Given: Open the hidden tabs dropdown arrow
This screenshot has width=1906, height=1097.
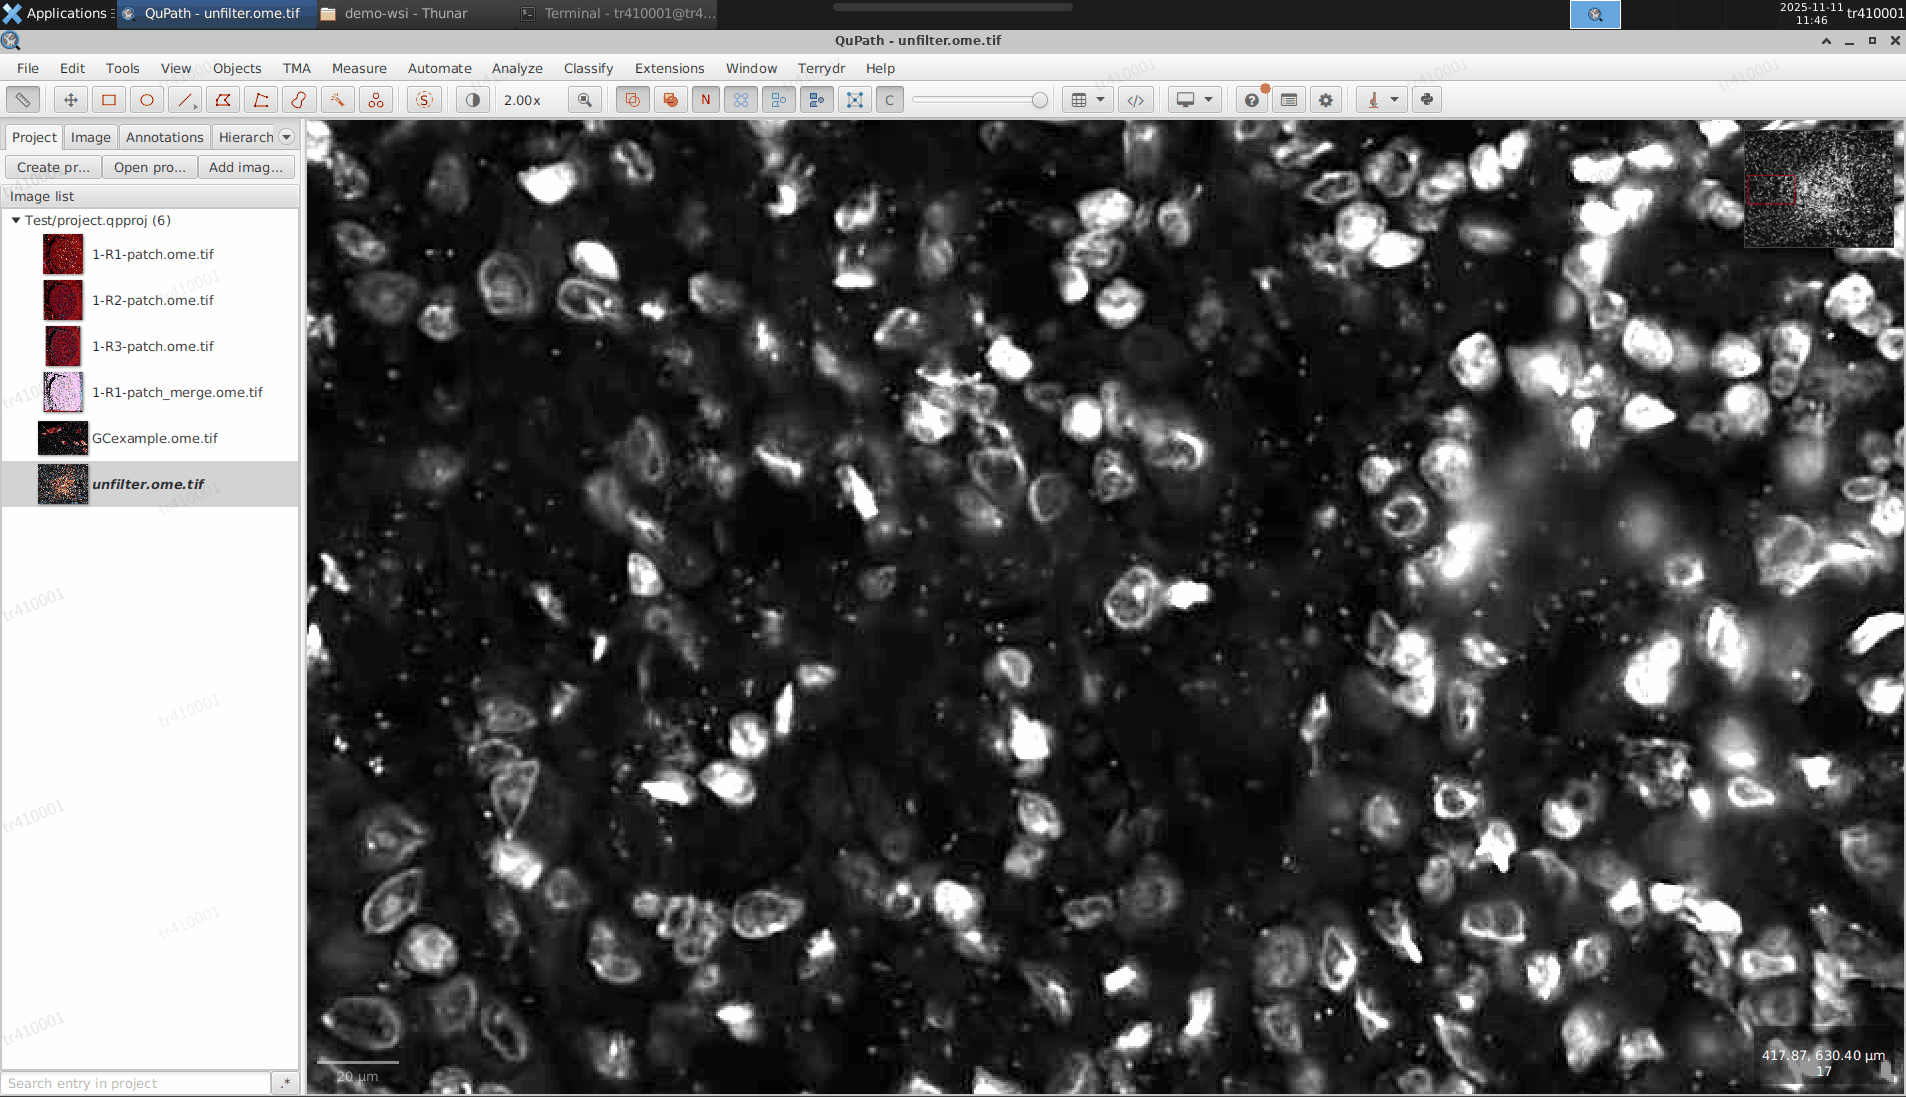Looking at the screenshot, I should [x=287, y=137].
